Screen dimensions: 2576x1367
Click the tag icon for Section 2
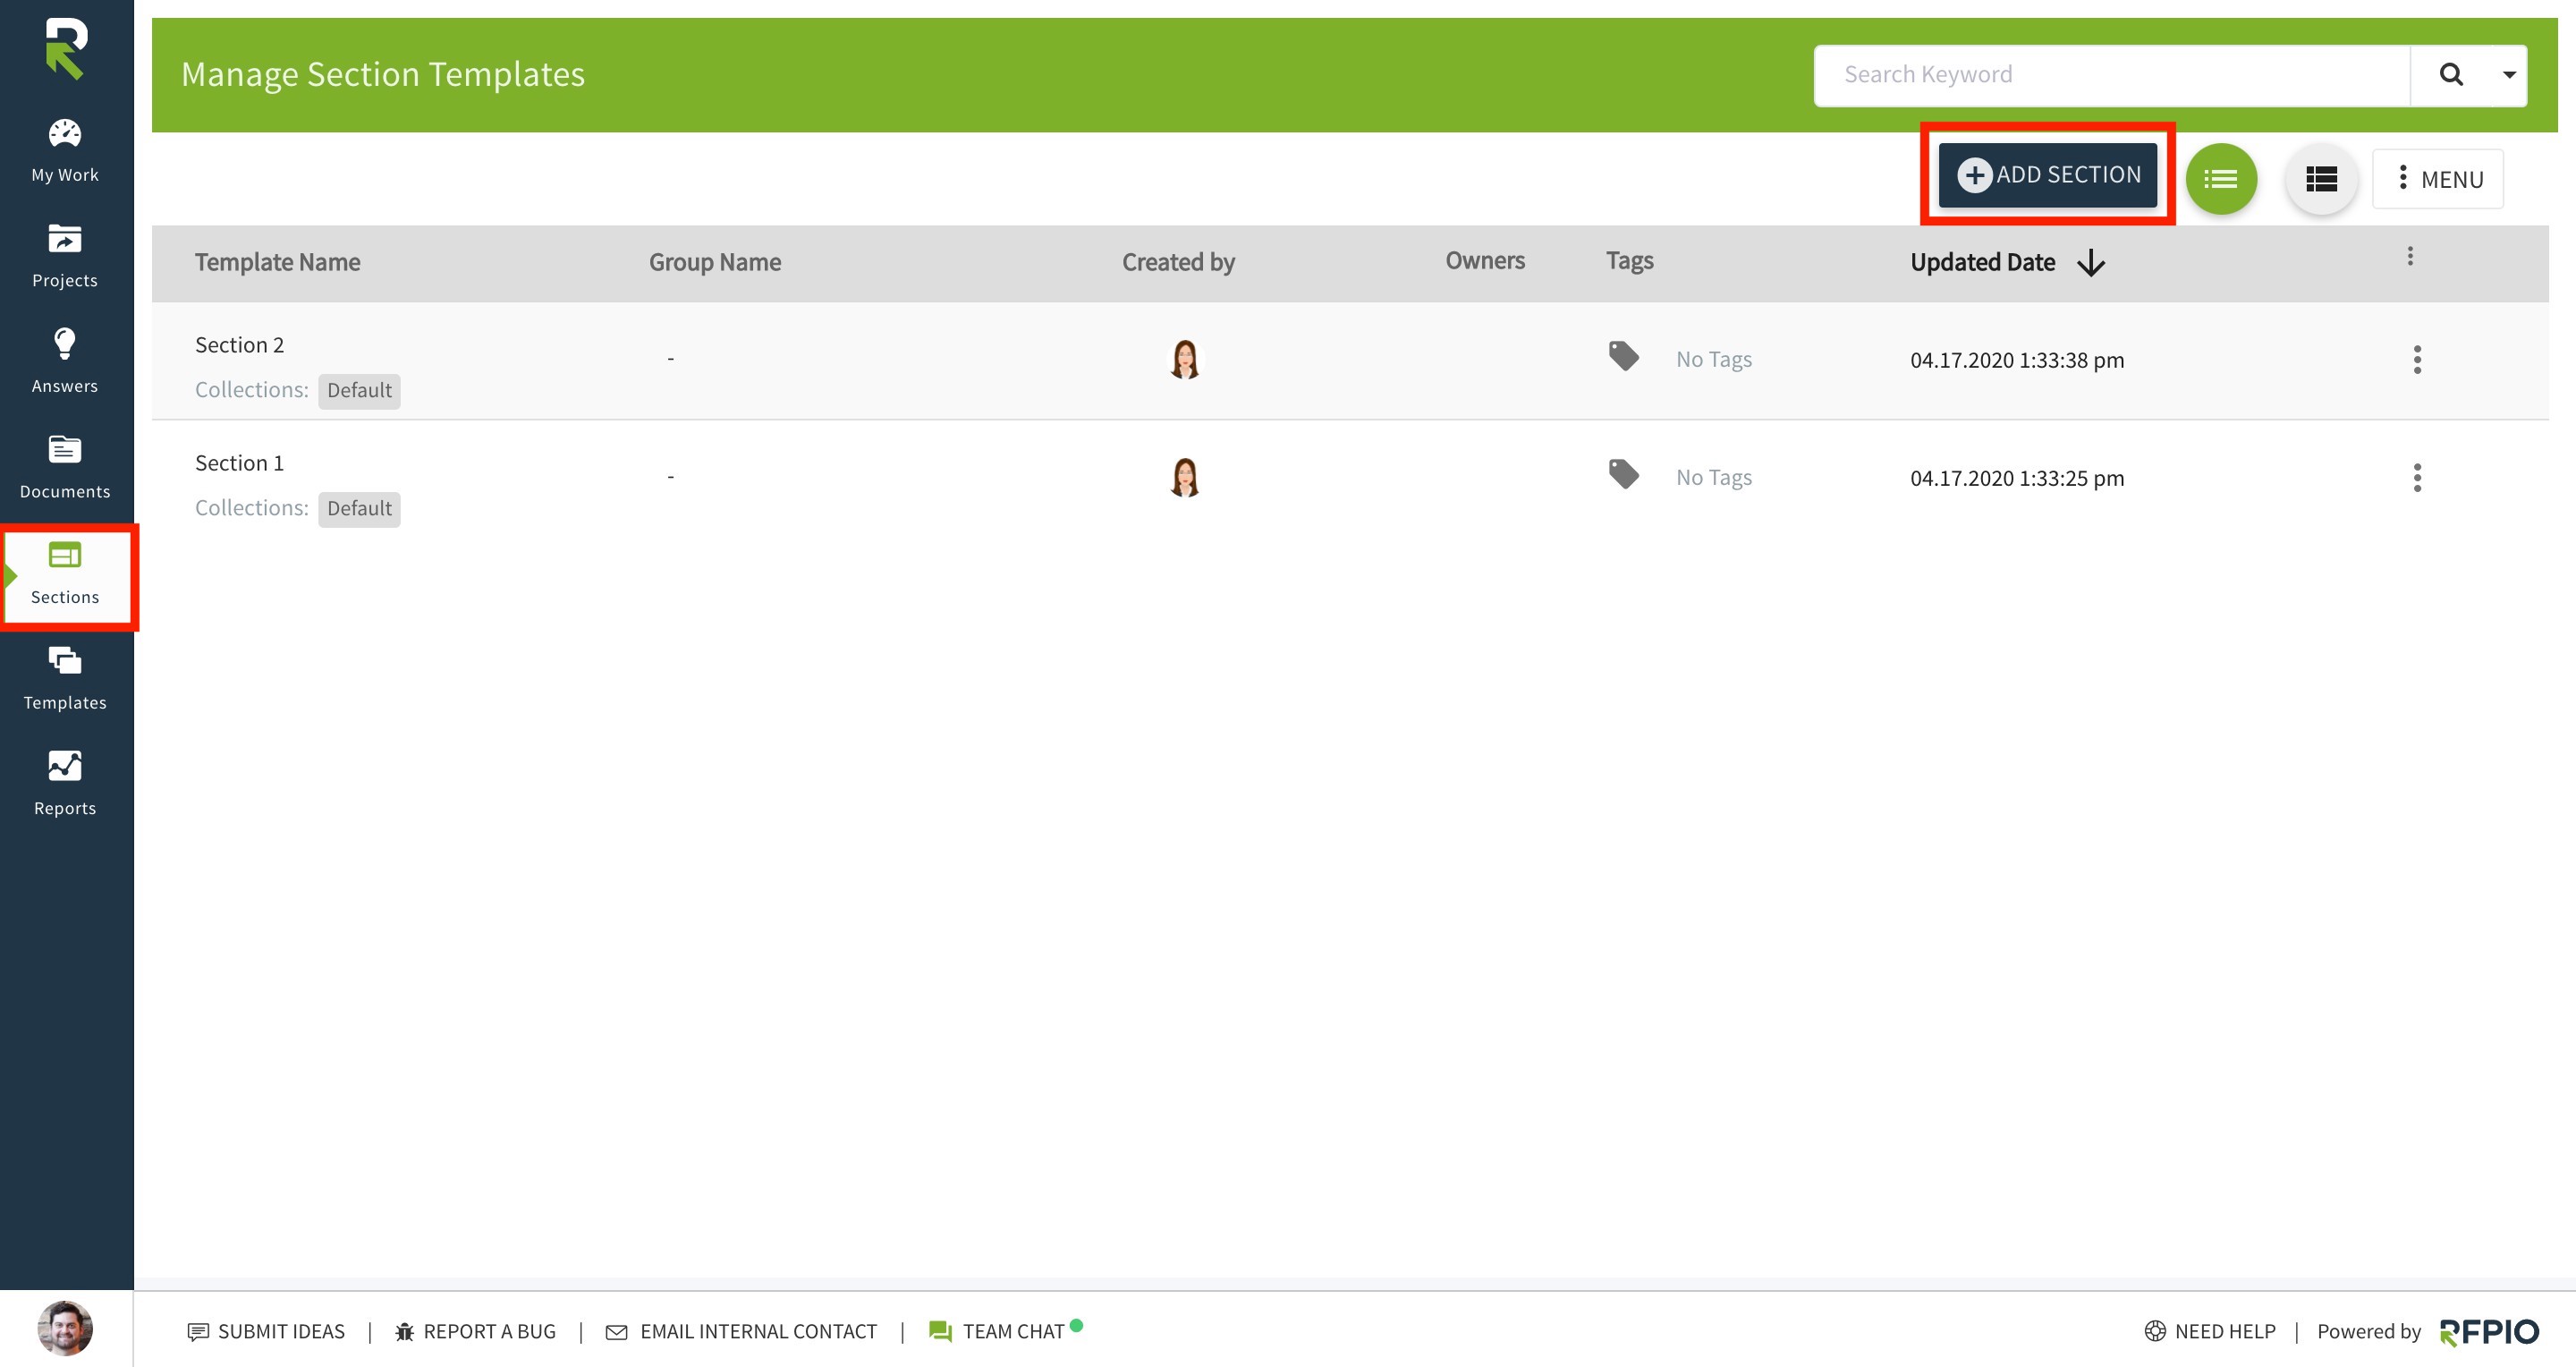pyautogui.click(x=1623, y=356)
